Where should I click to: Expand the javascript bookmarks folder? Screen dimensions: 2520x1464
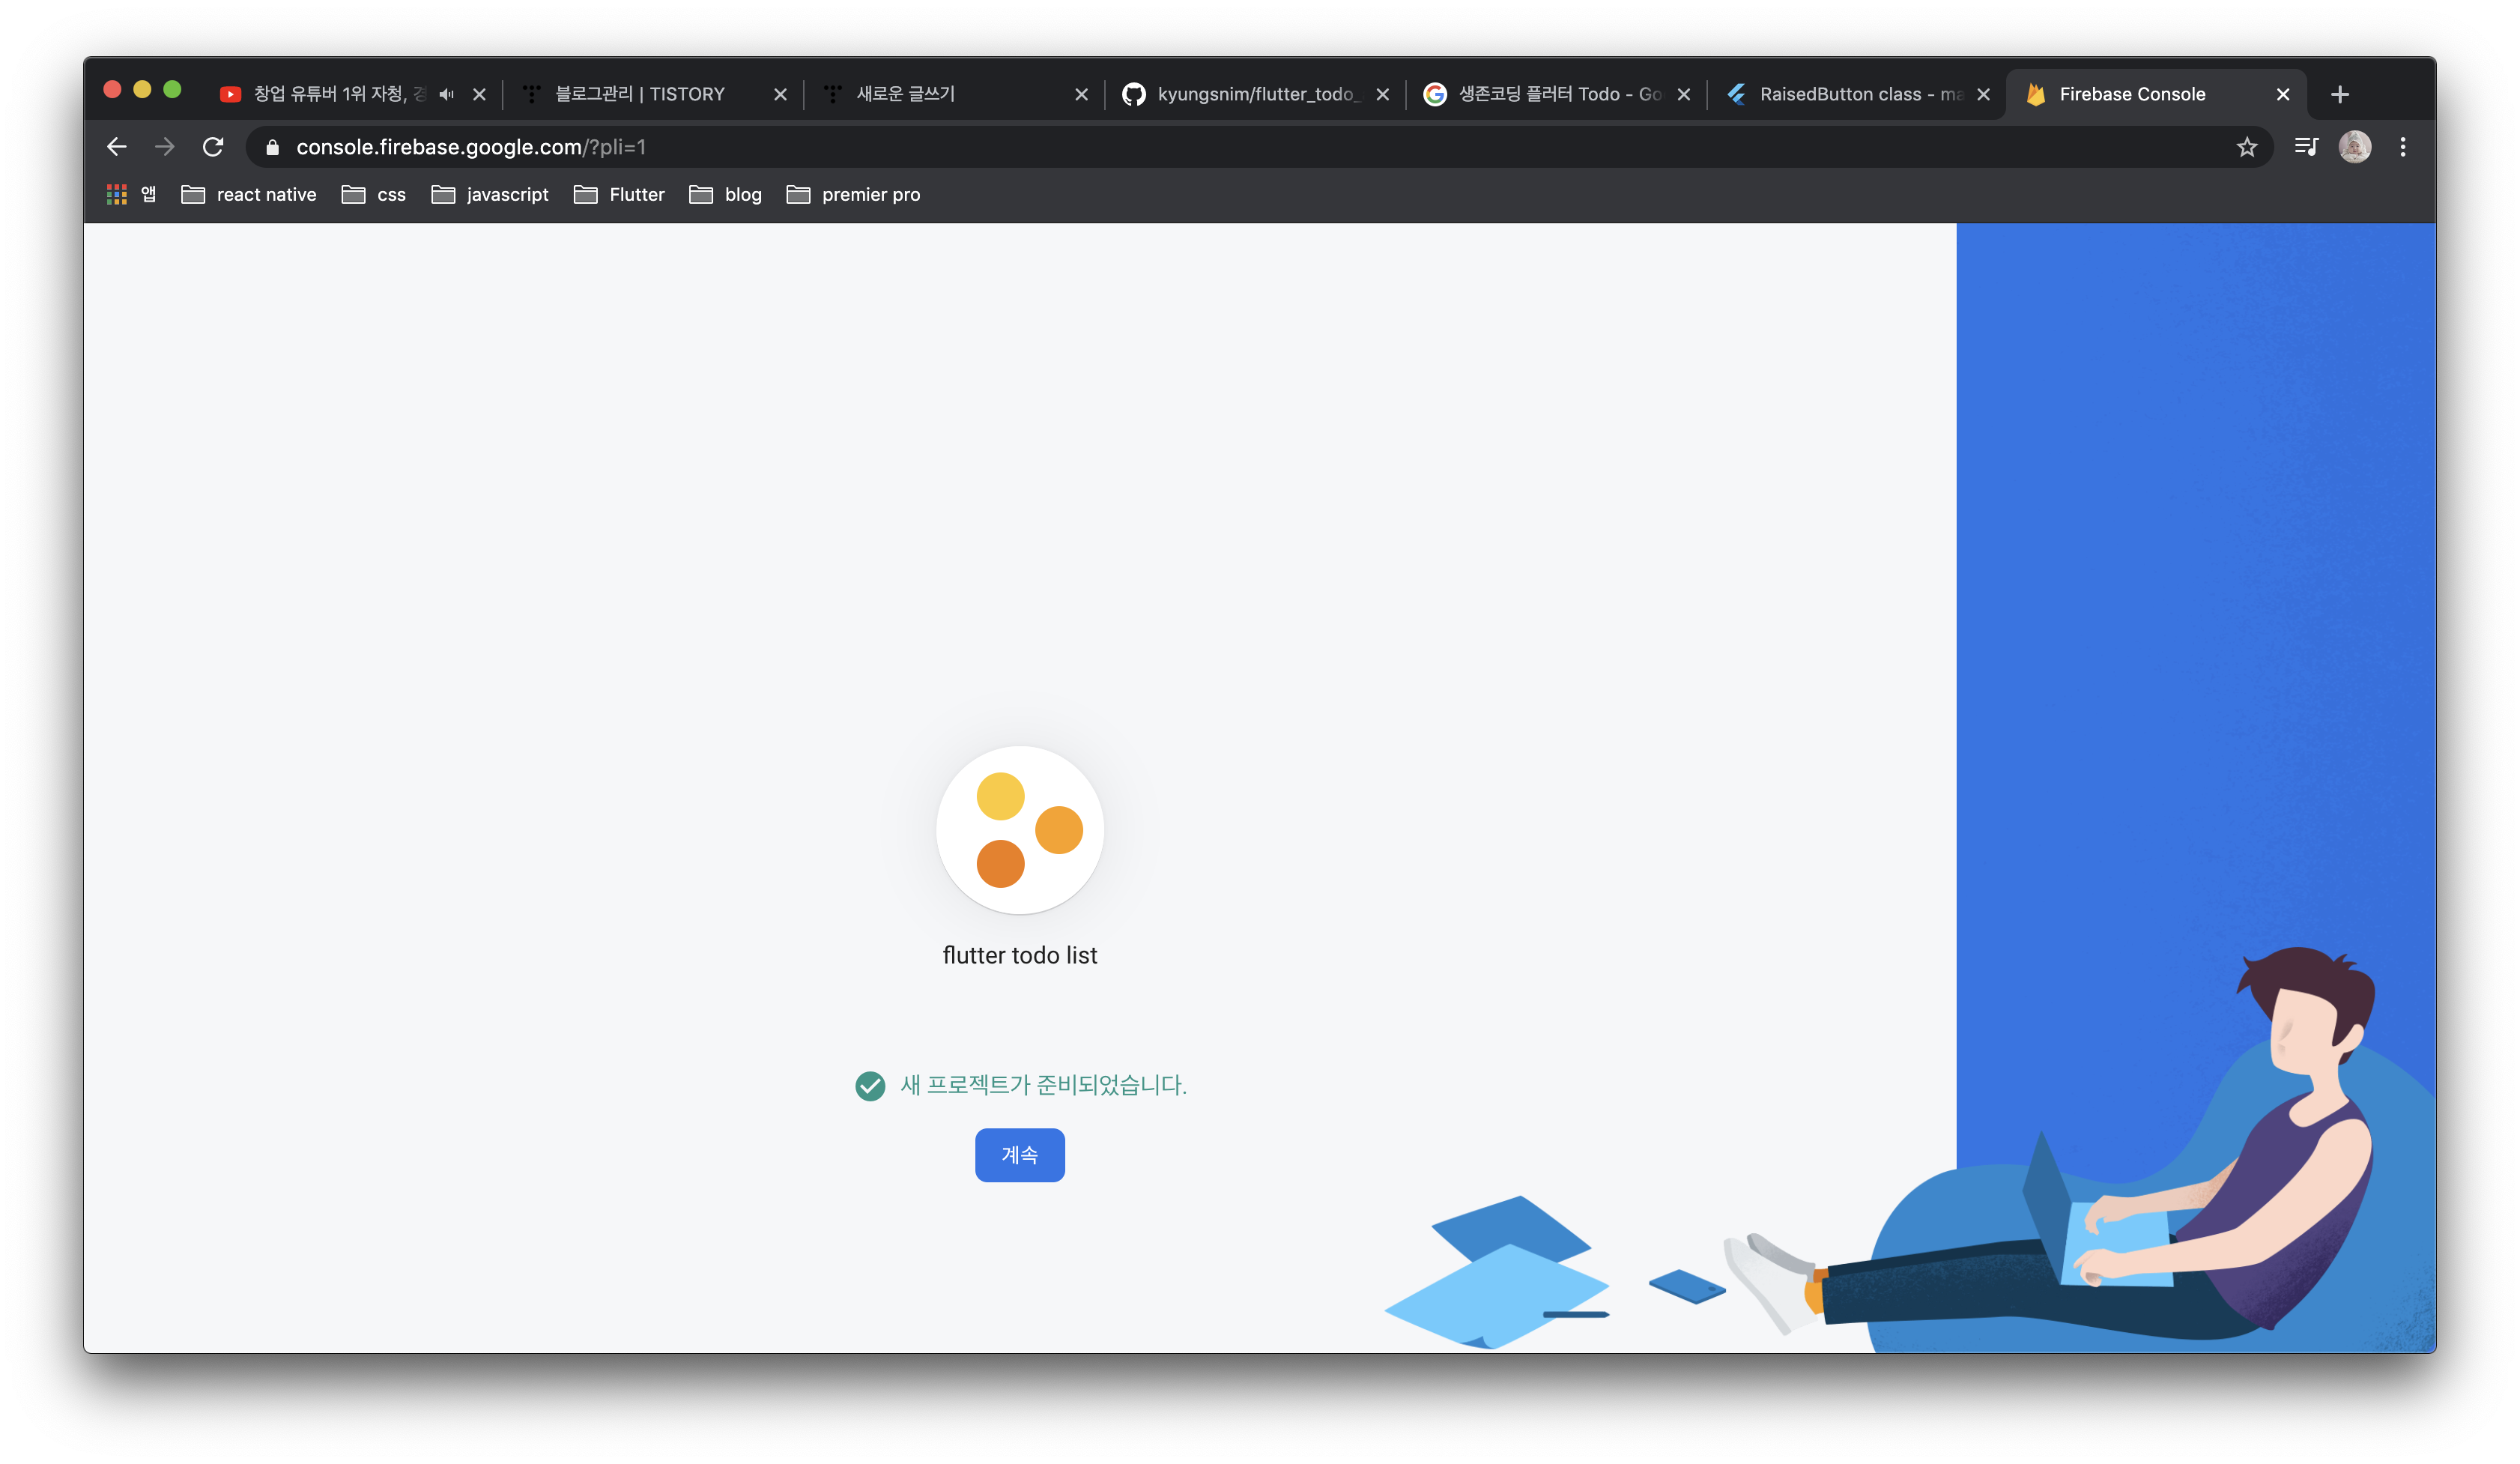[490, 194]
